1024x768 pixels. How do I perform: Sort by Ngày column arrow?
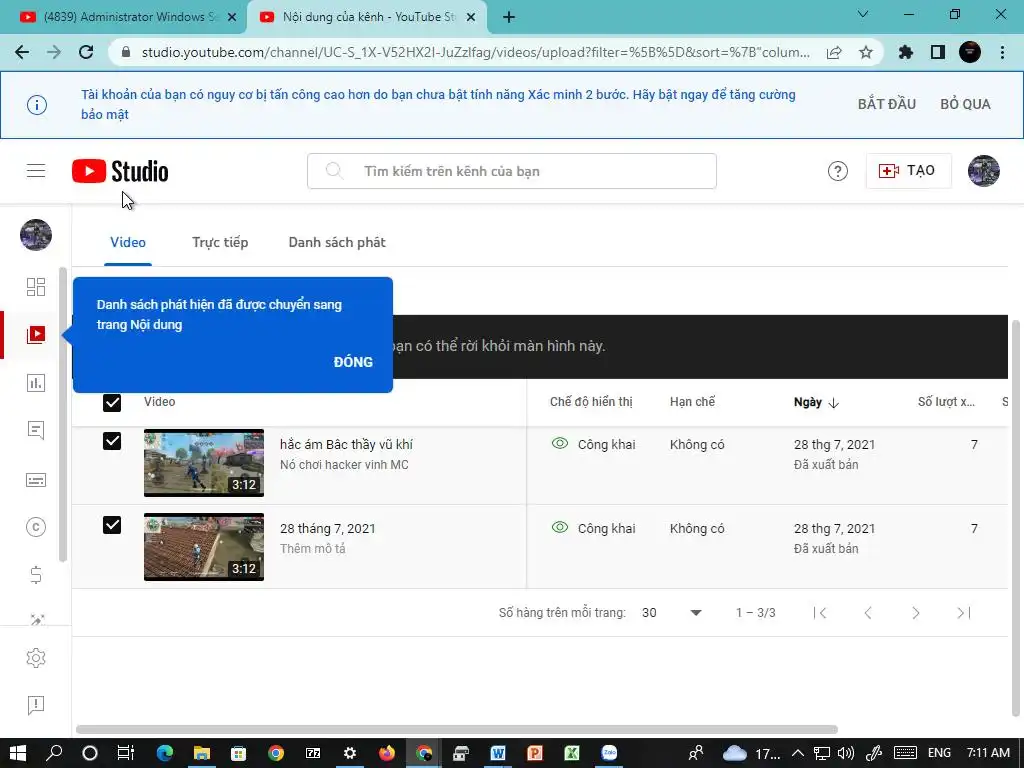tap(833, 403)
